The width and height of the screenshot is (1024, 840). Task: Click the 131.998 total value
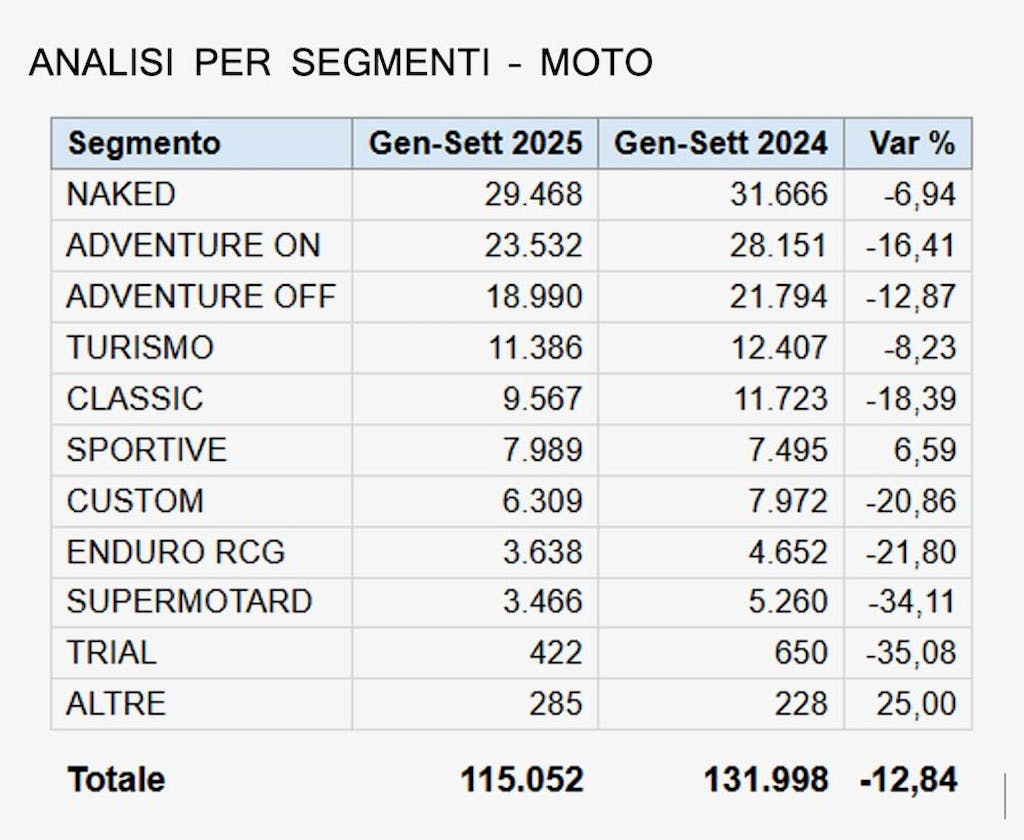[766, 779]
